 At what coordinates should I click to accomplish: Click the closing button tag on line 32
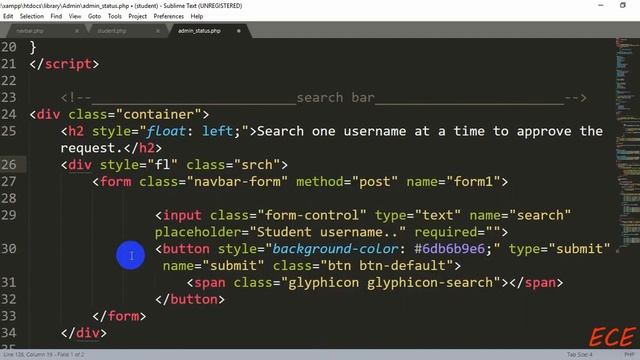[x=190, y=300]
